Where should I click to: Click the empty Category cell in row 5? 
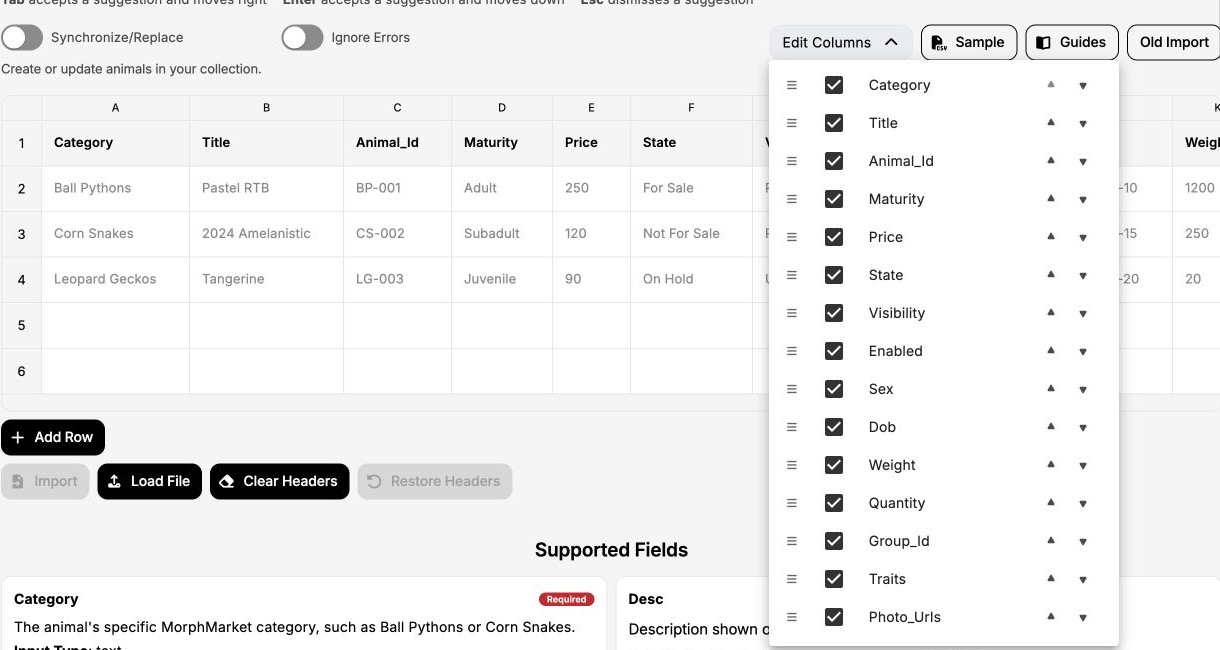pyautogui.click(x=115, y=325)
